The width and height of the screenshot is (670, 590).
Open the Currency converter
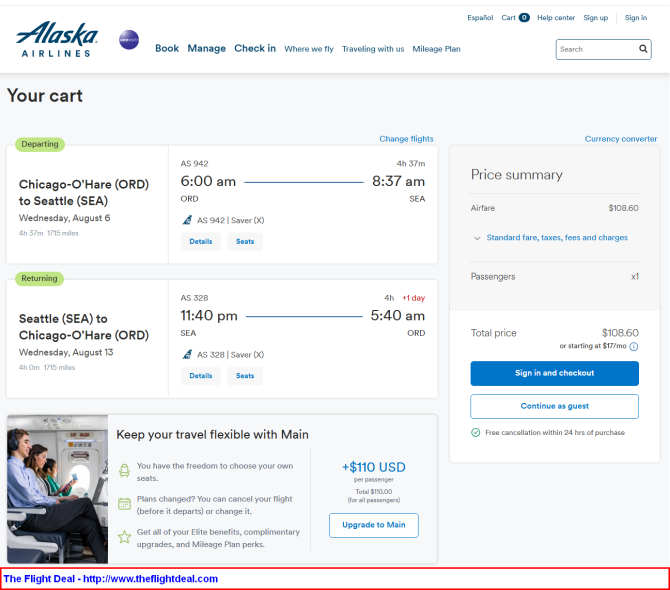pyautogui.click(x=620, y=139)
